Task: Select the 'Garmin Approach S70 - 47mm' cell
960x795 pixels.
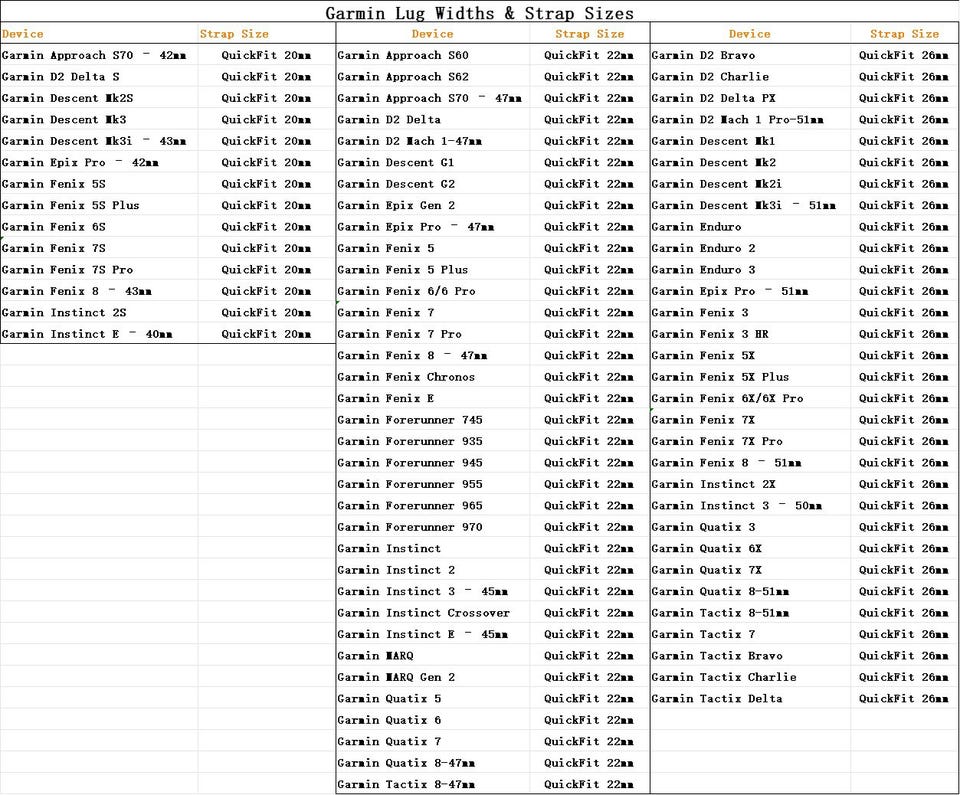Action: click(433, 98)
